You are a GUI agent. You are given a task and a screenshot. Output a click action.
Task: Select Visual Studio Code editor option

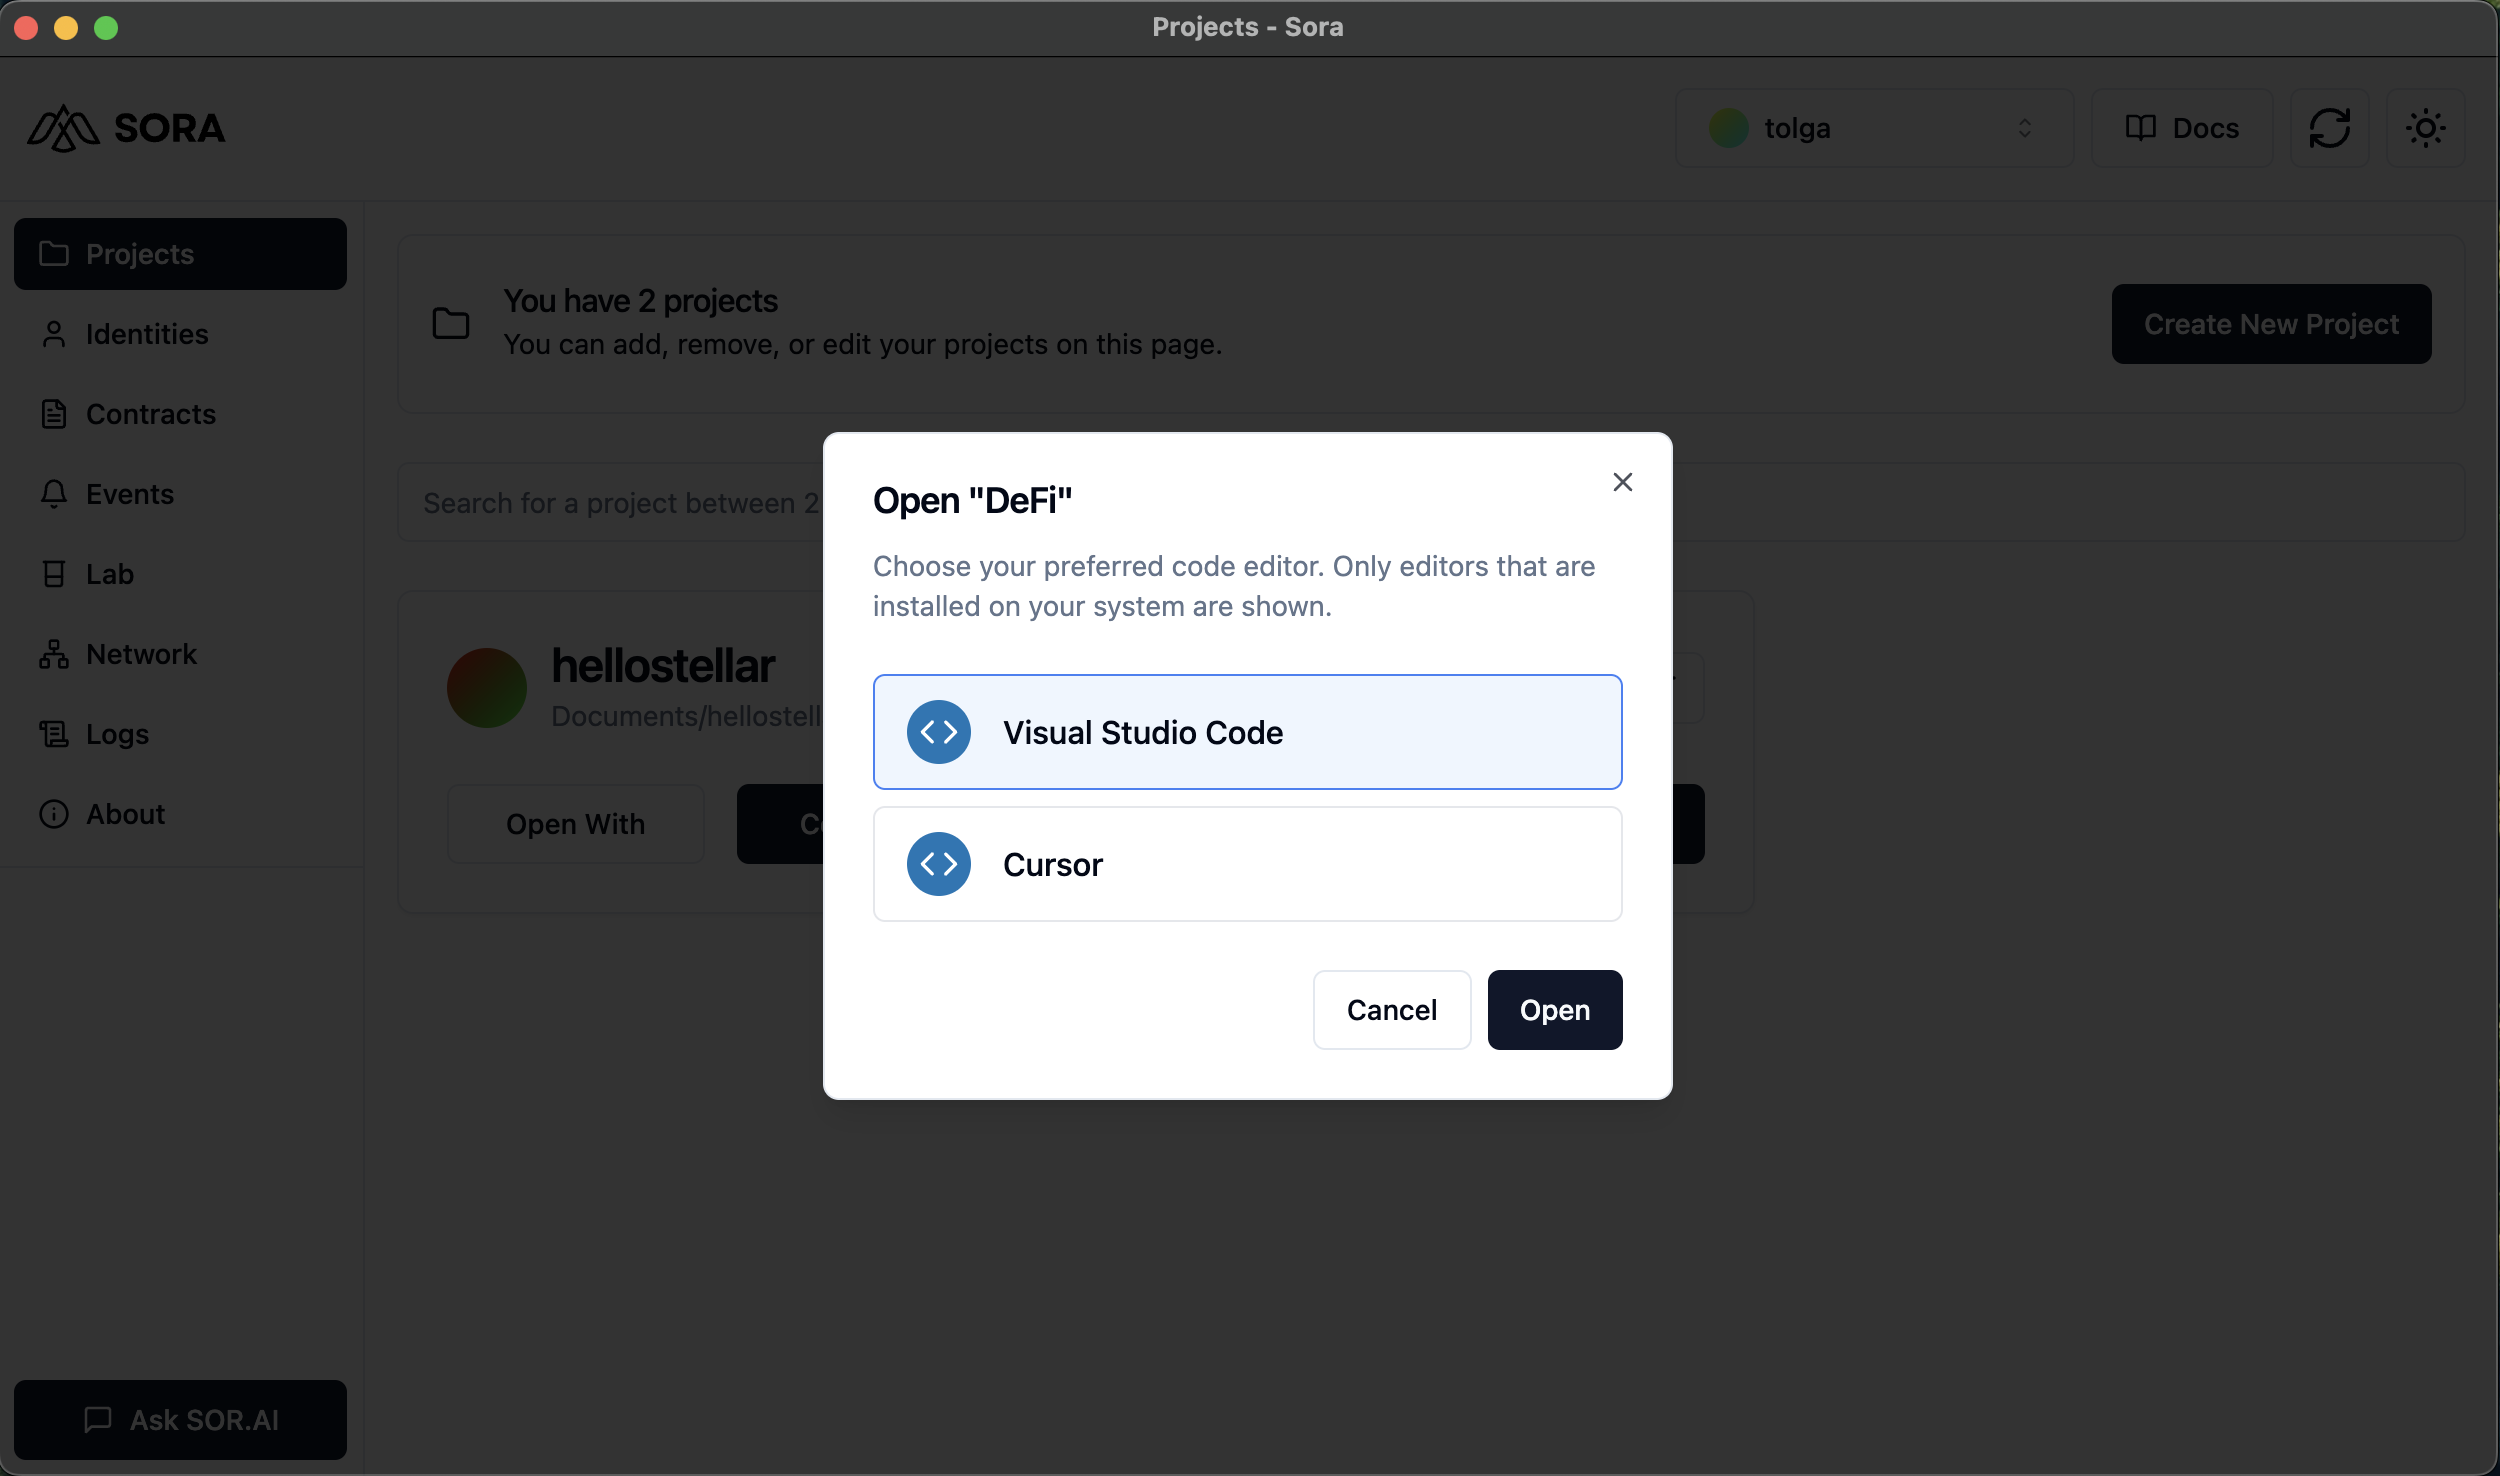[1247, 732]
